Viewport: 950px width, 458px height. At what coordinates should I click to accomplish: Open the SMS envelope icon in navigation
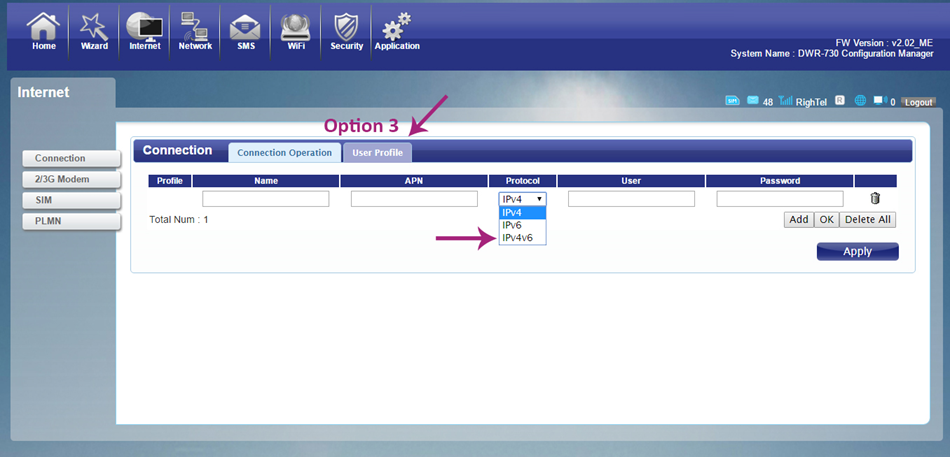click(x=246, y=31)
